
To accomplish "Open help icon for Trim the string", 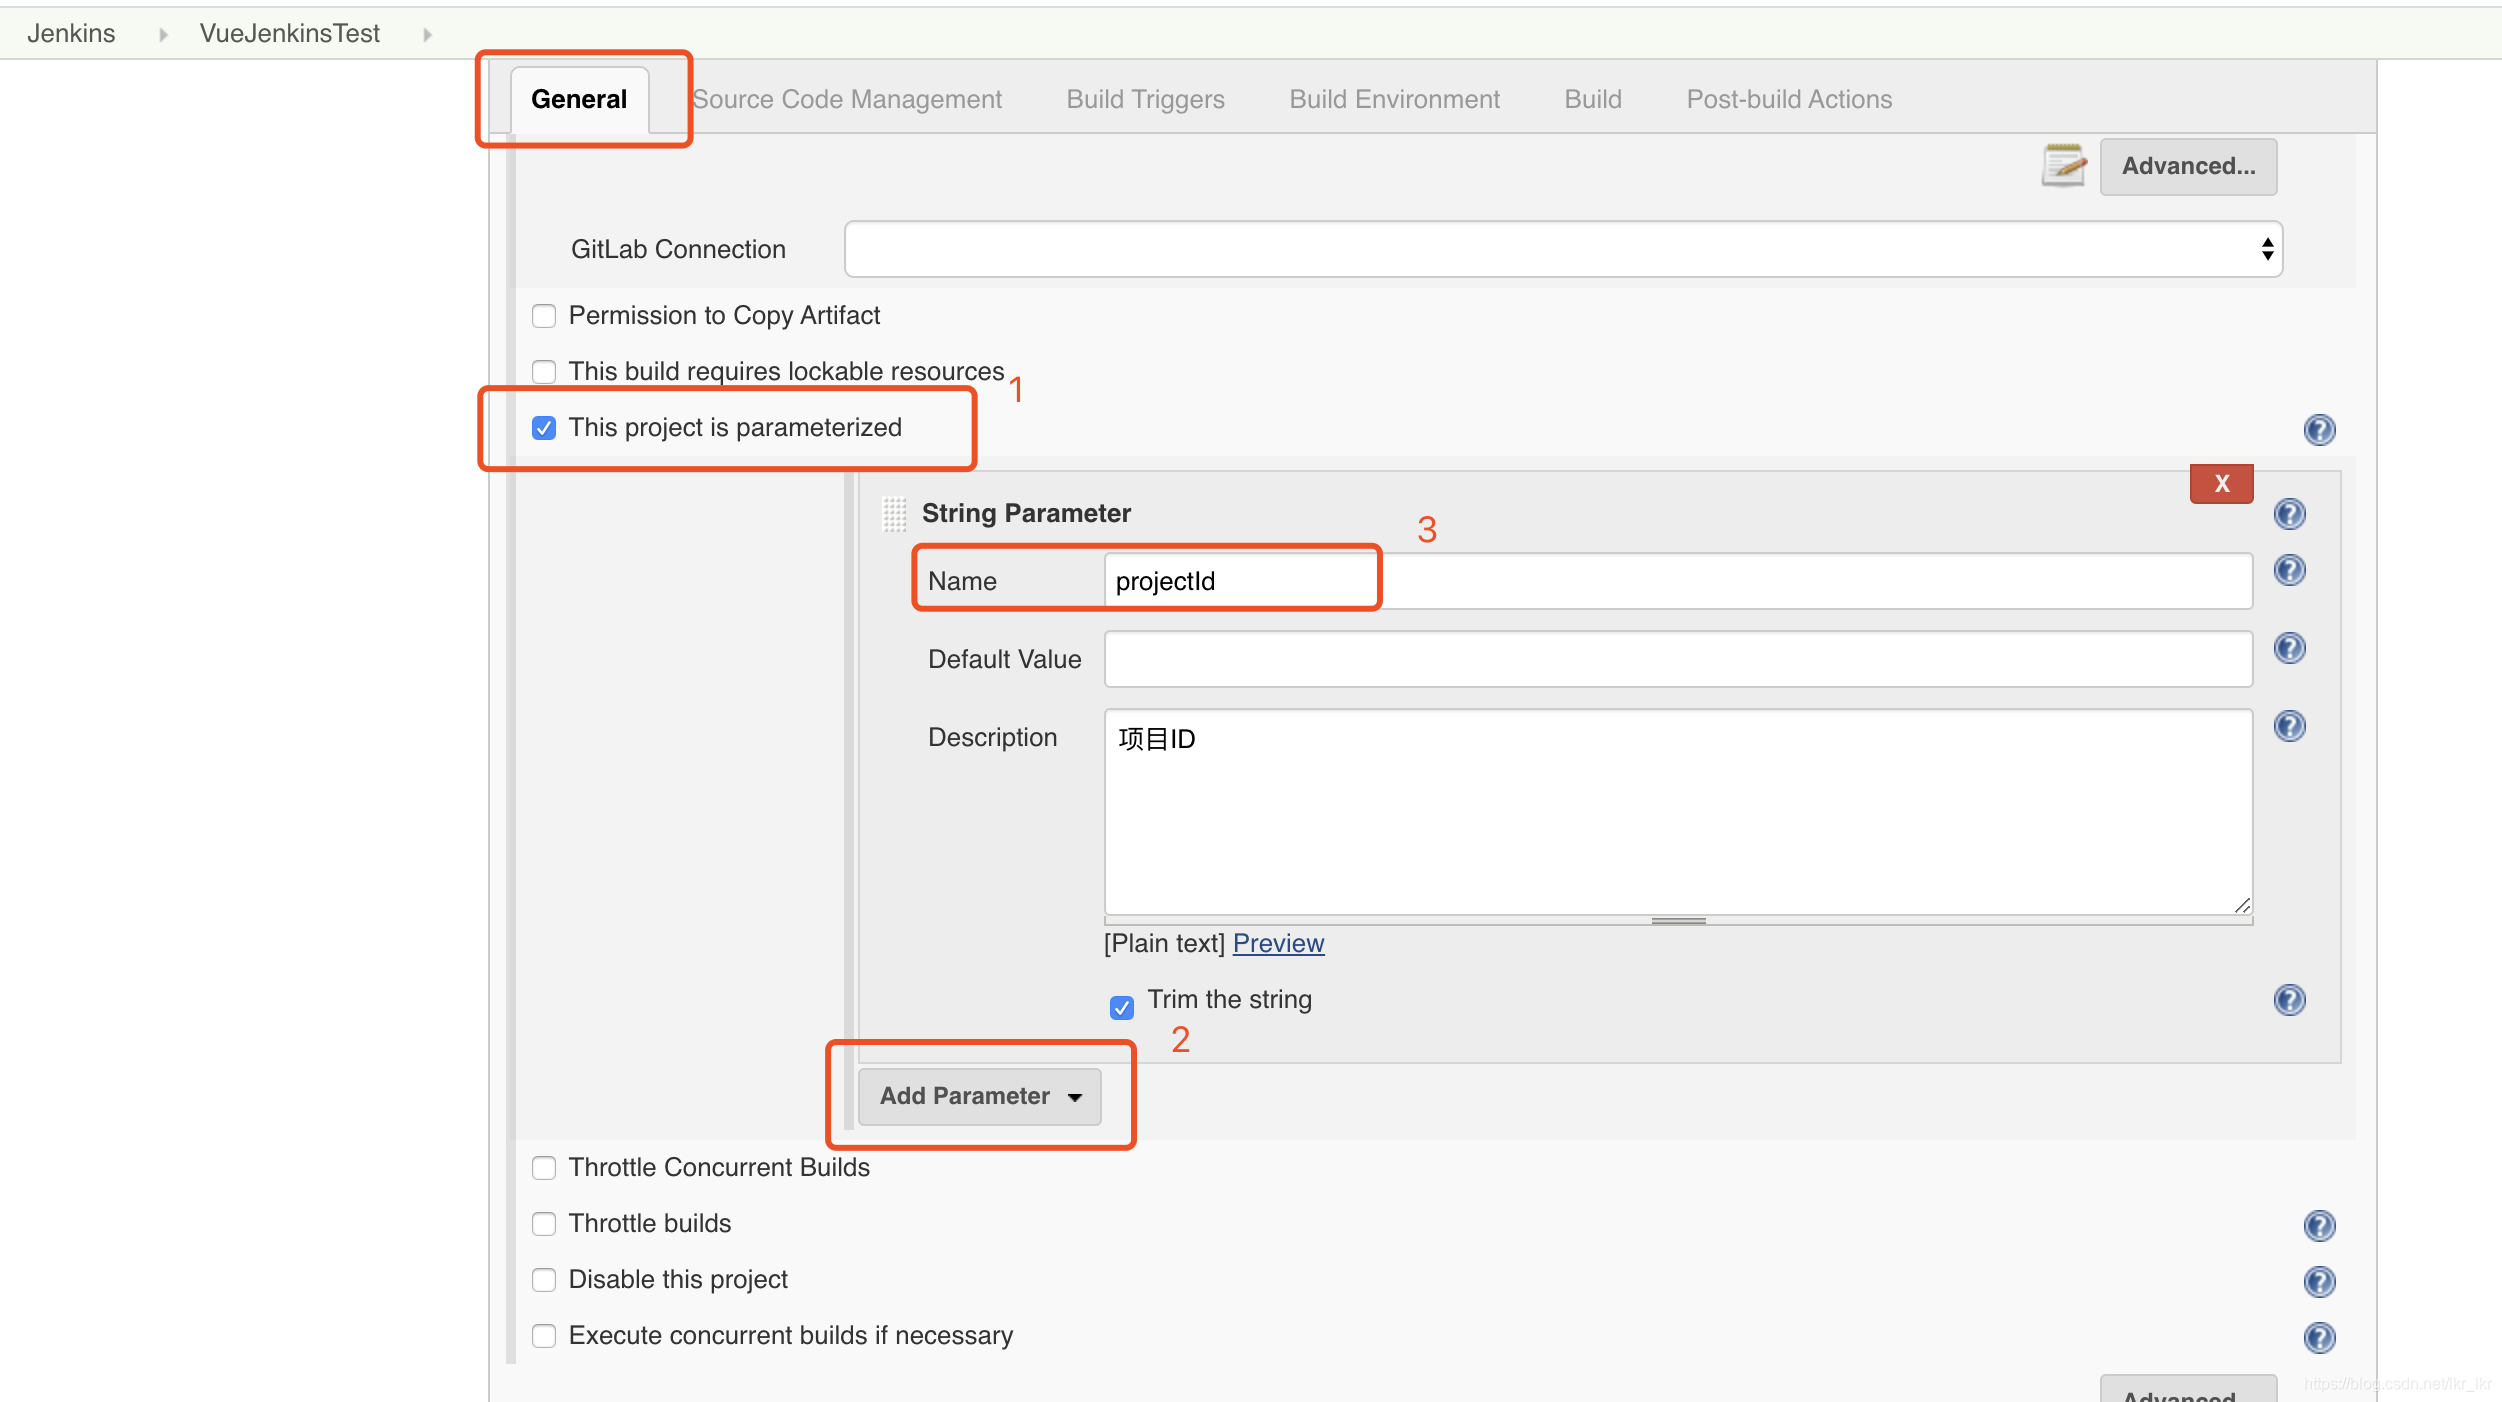I will pyautogui.click(x=2289, y=1000).
